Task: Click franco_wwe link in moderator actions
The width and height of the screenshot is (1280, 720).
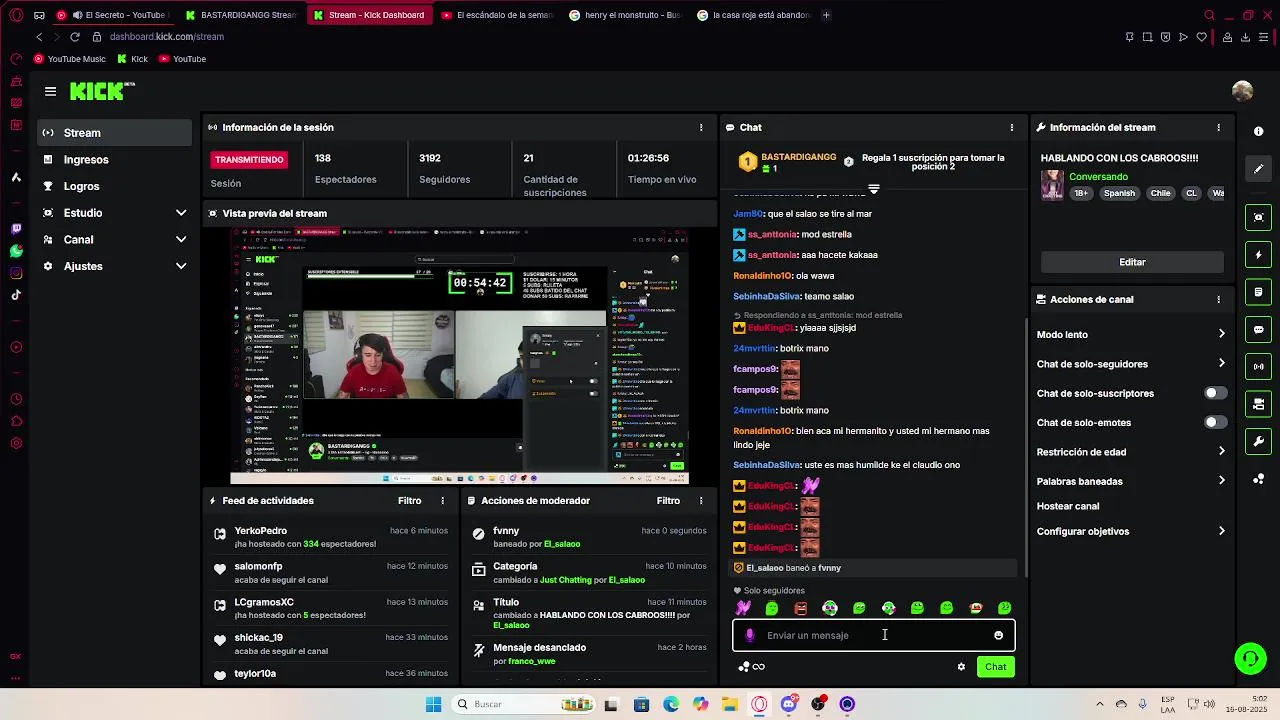Action: [532, 661]
